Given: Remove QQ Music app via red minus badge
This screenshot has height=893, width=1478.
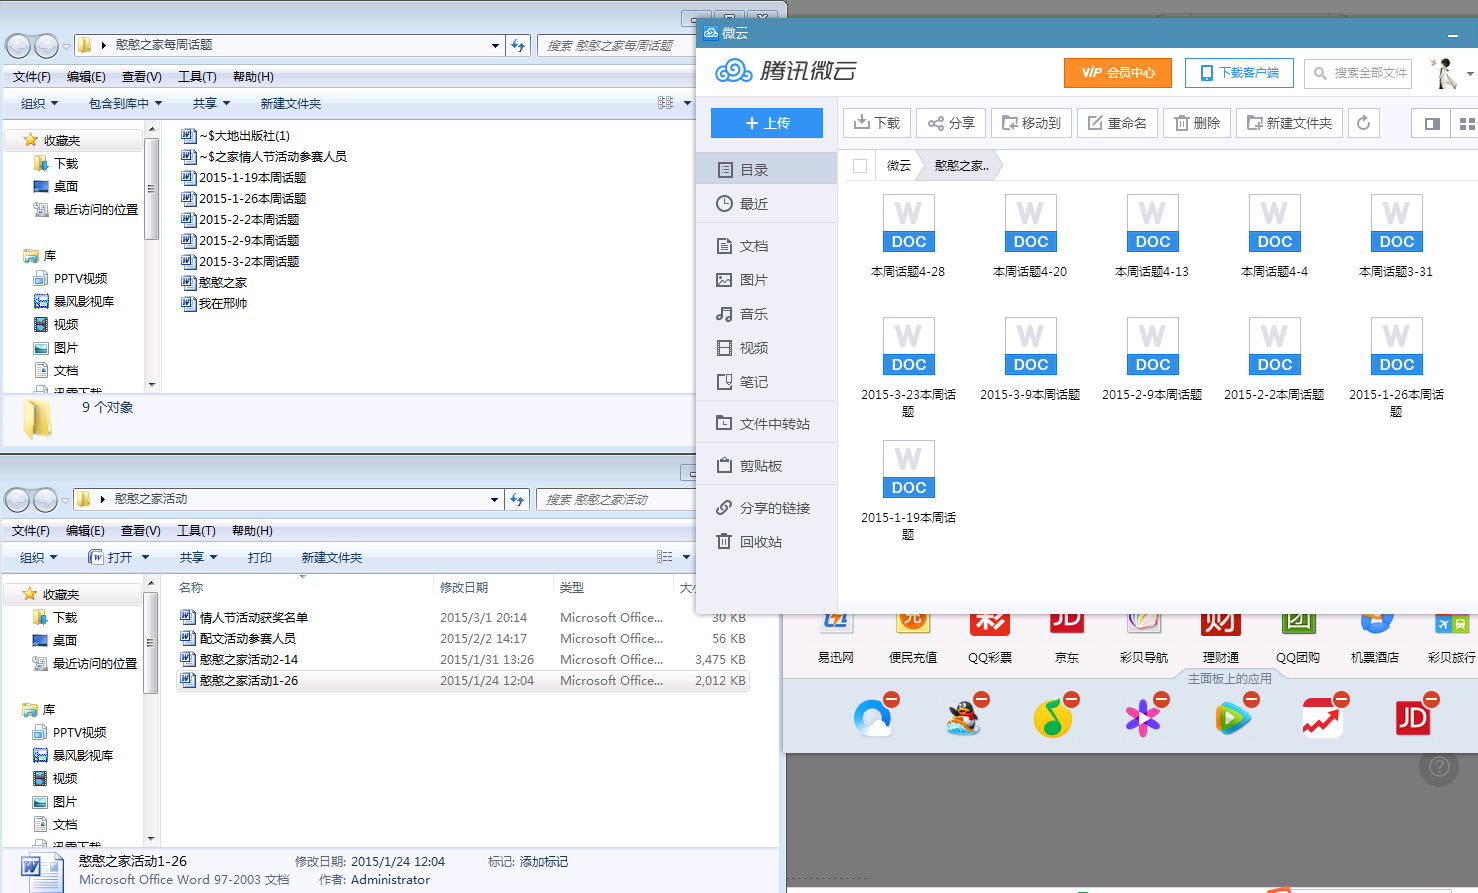Looking at the screenshot, I should (x=1071, y=699).
